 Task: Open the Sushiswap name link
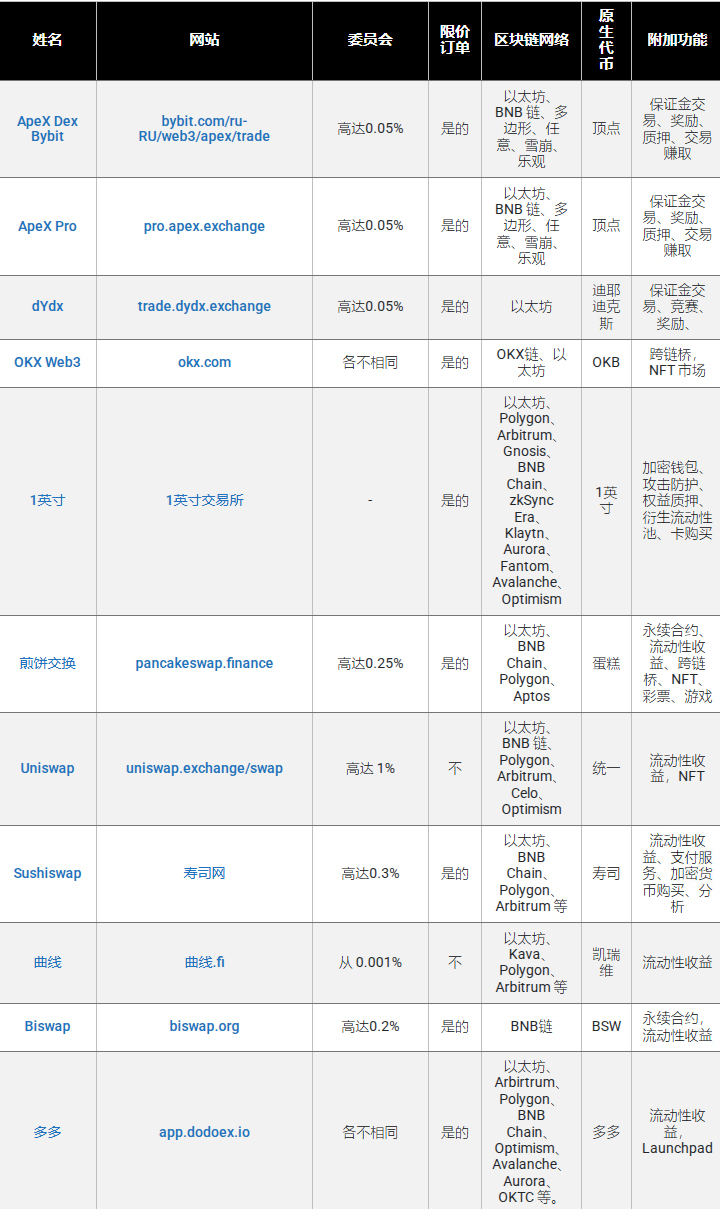click(47, 873)
